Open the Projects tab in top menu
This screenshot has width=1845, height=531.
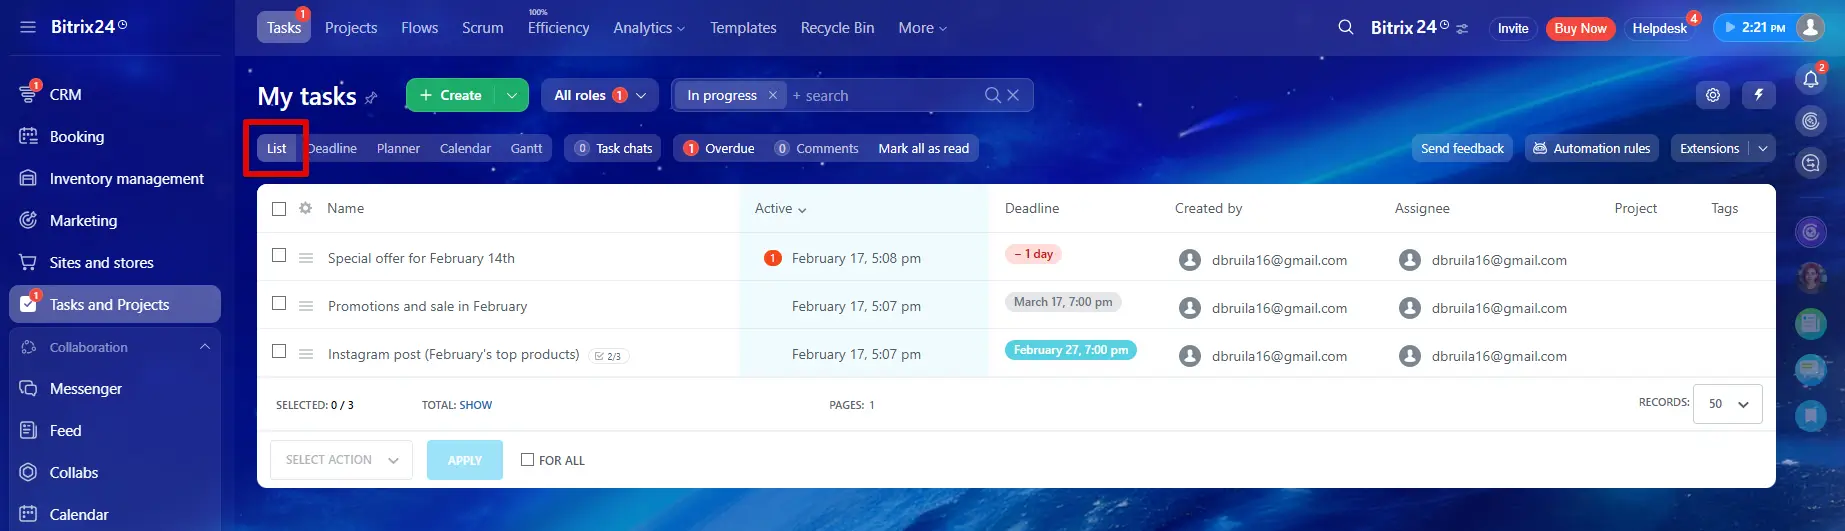pyautogui.click(x=351, y=28)
